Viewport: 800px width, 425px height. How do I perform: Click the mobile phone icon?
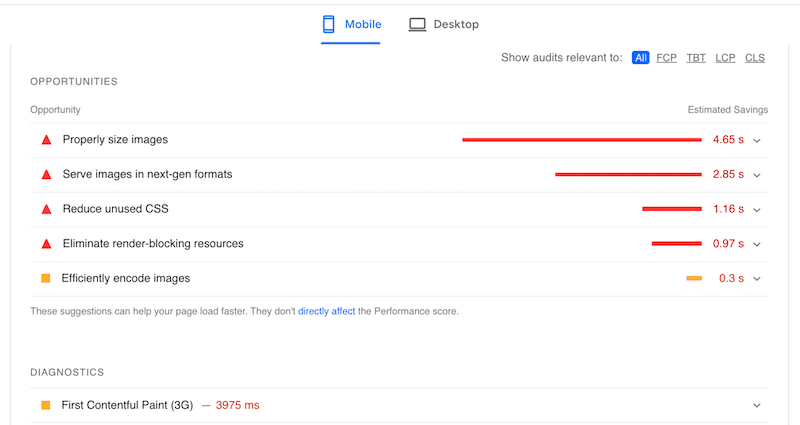point(329,24)
